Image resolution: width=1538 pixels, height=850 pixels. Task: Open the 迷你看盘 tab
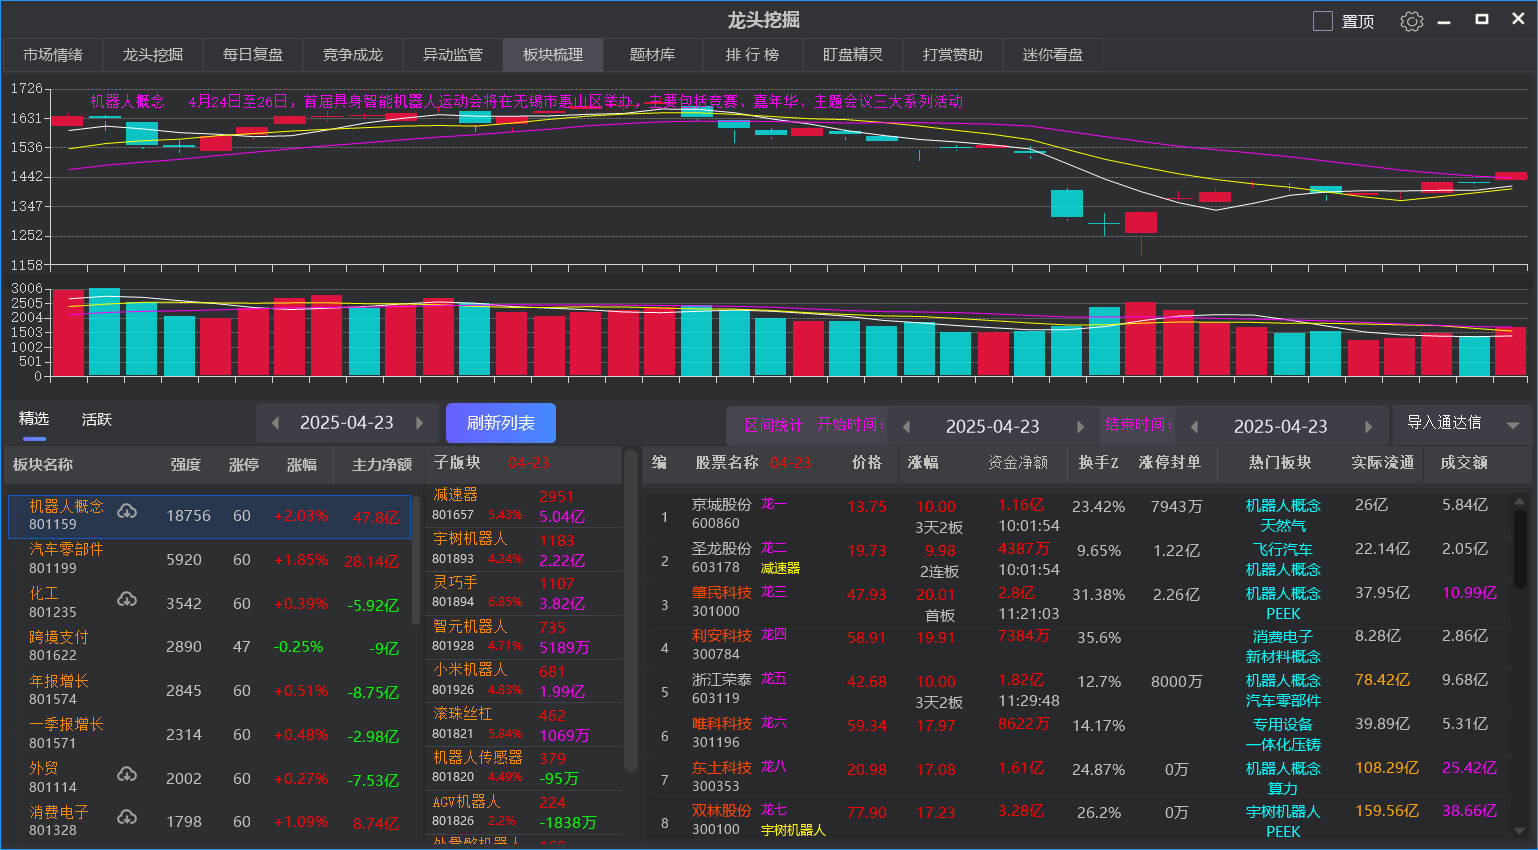pyautogui.click(x=1053, y=54)
